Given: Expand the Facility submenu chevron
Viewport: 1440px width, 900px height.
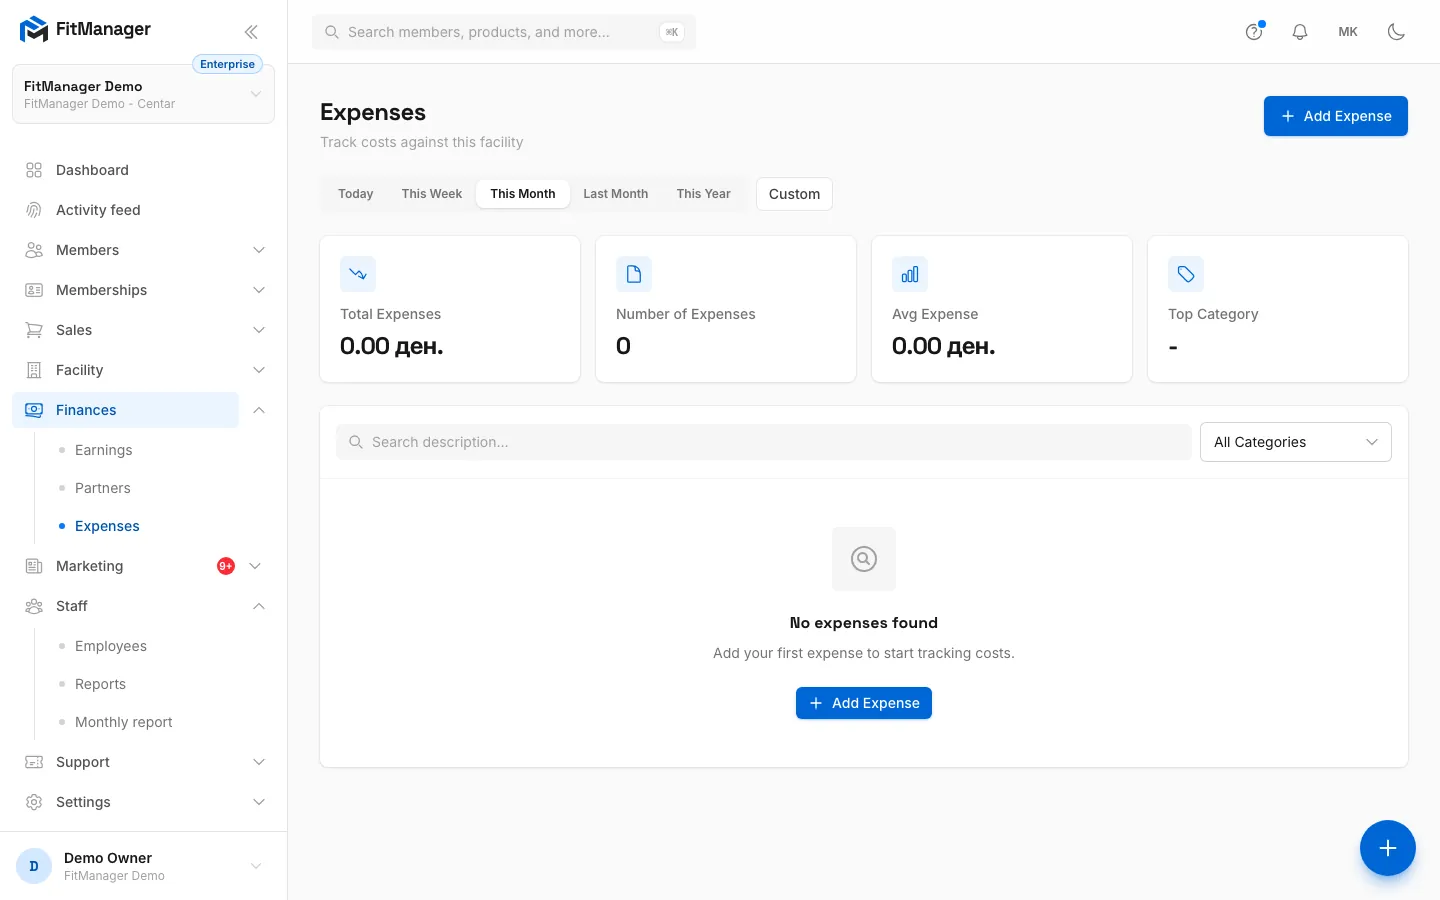Looking at the screenshot, I should coord(259,370).
